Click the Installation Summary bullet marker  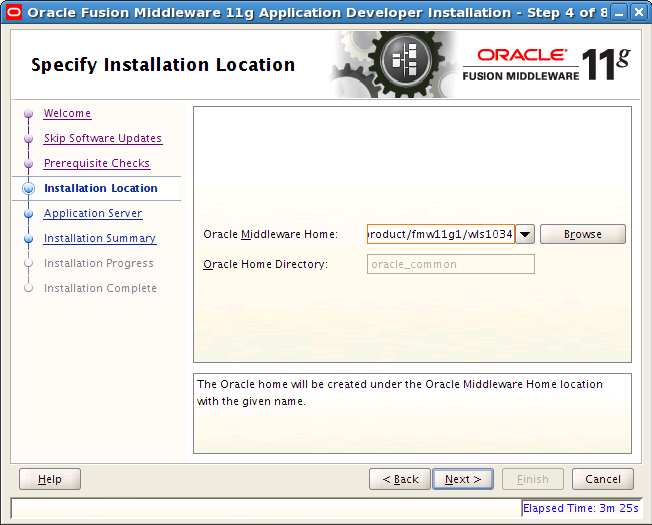pos(28,239)
